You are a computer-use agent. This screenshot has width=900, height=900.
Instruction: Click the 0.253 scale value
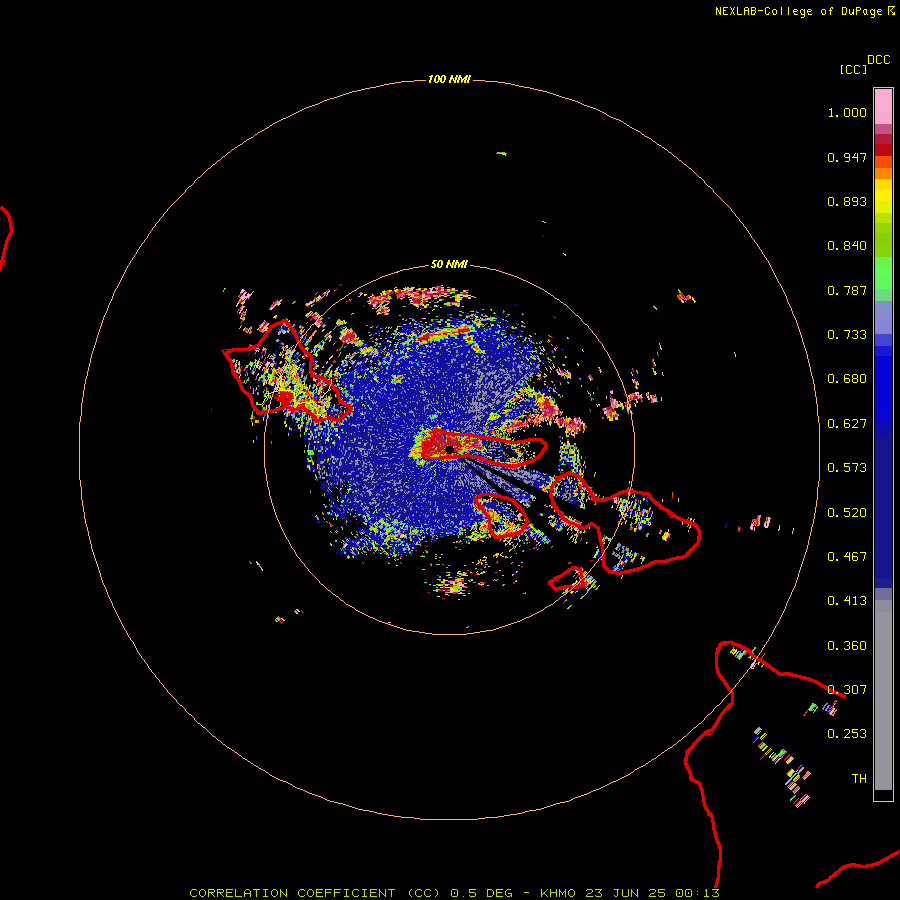[x=847, y=734]
